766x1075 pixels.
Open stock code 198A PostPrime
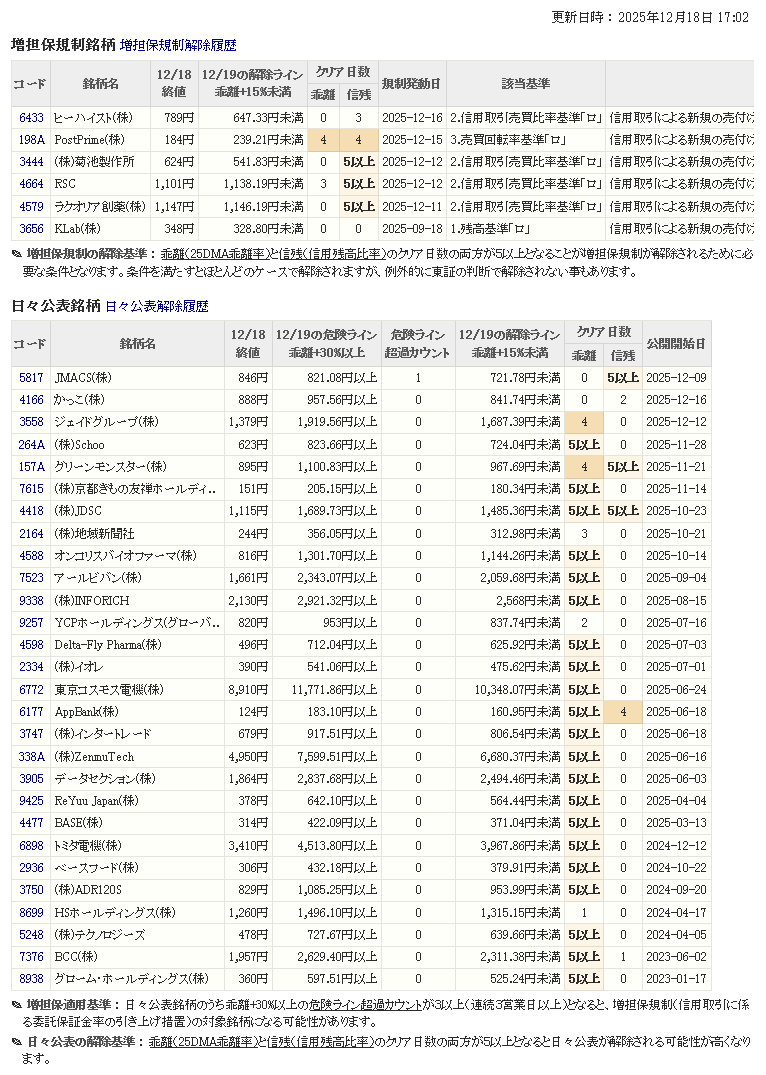(31, 140)
